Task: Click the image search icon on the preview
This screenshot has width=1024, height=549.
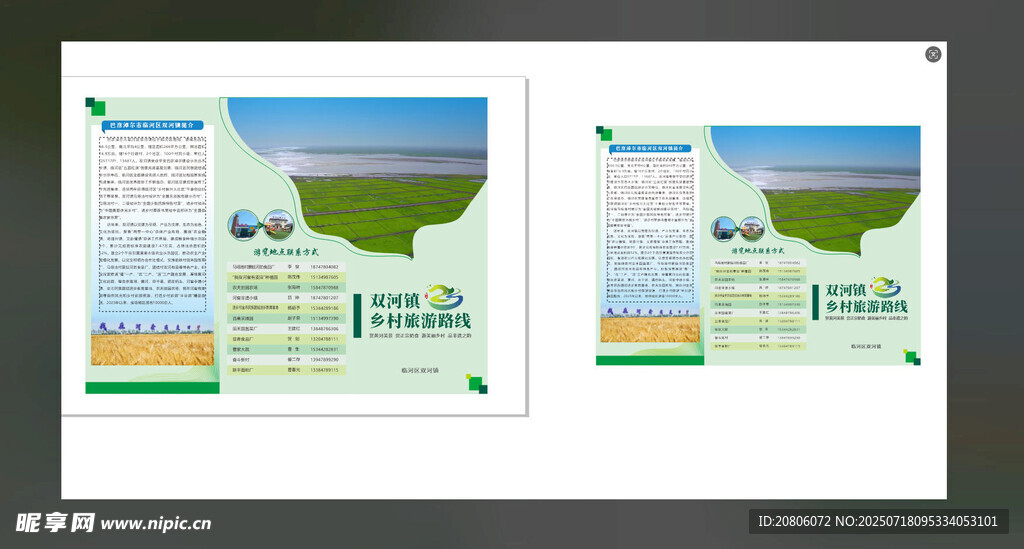Action: coord(933,54)
